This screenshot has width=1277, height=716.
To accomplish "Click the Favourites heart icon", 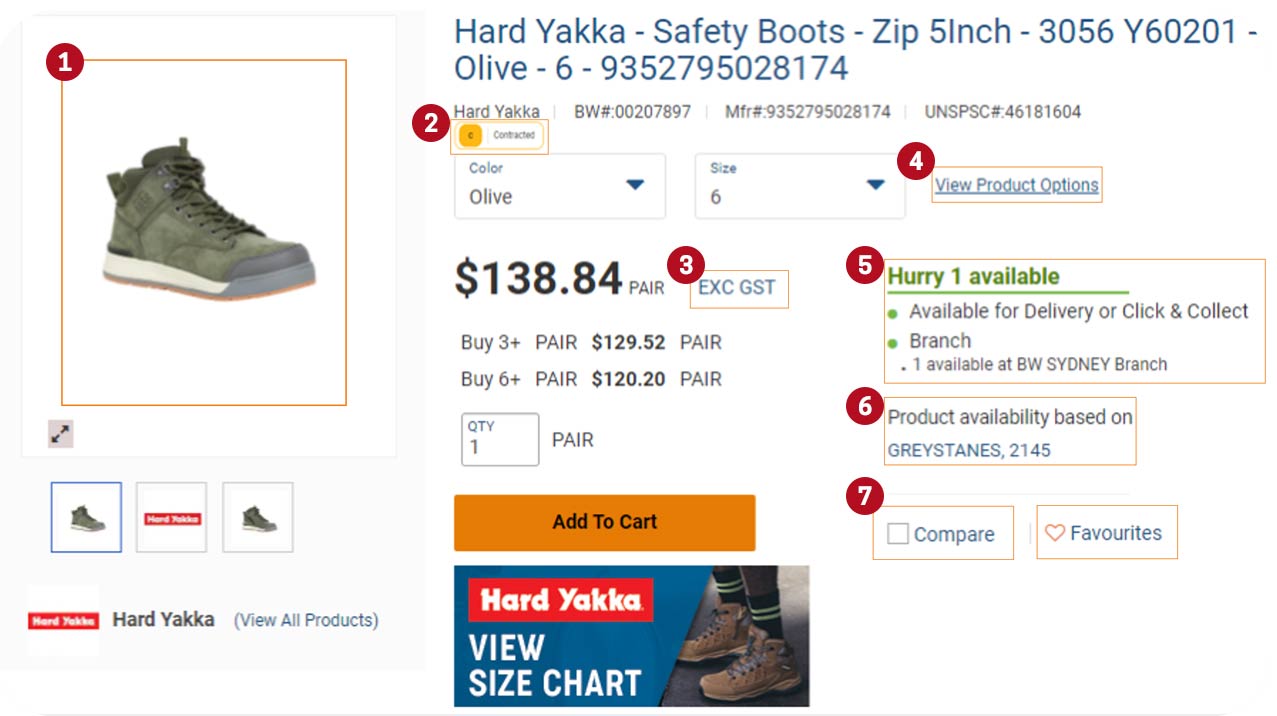I will point(1057,532).
